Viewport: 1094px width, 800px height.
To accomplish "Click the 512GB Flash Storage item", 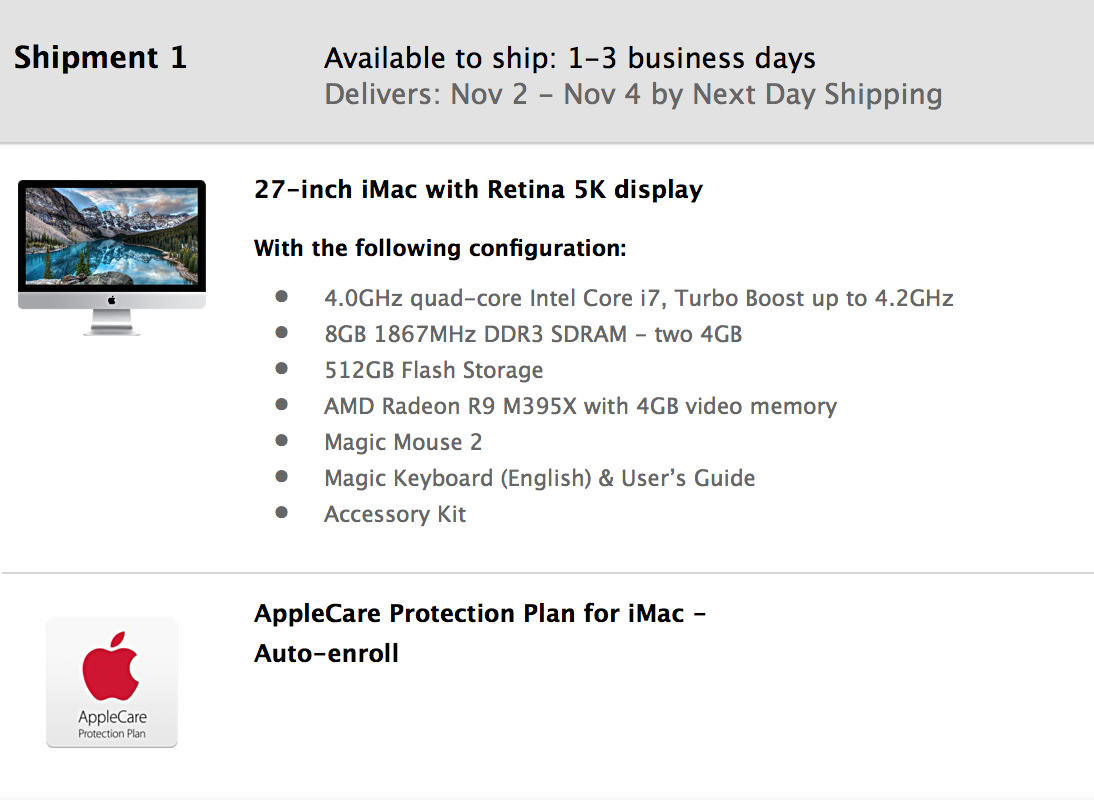I will coord(434,370).
